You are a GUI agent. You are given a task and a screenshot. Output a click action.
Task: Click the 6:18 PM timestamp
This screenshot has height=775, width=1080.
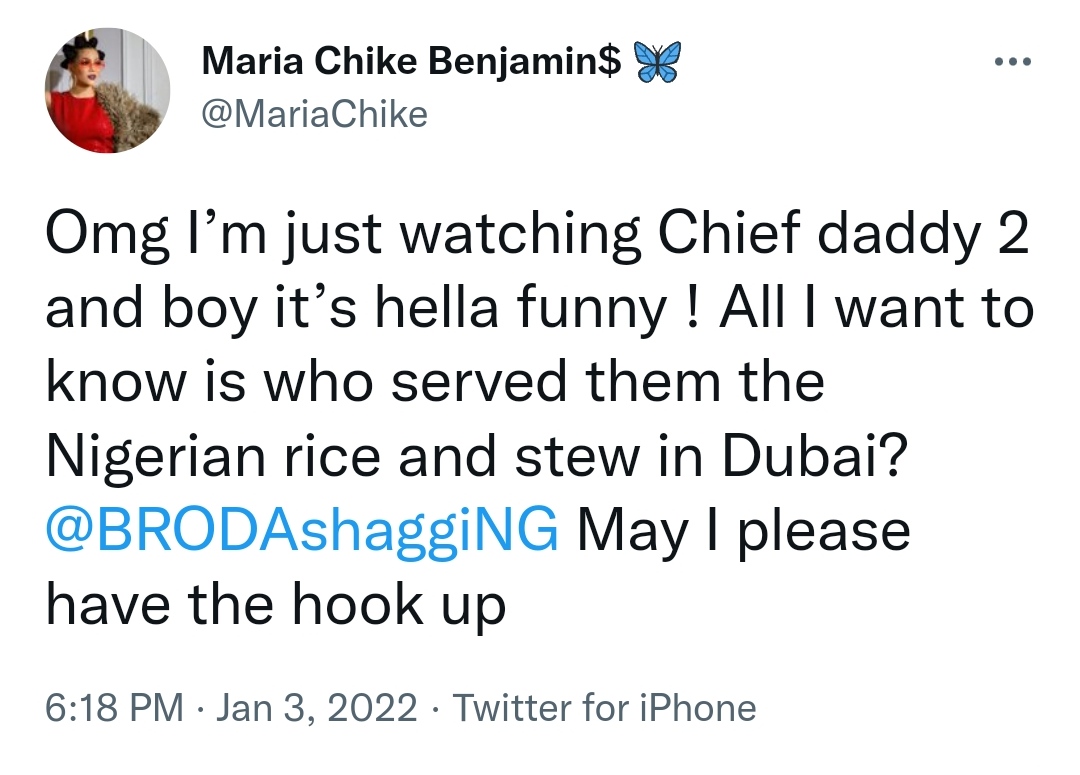pos(114,708)
